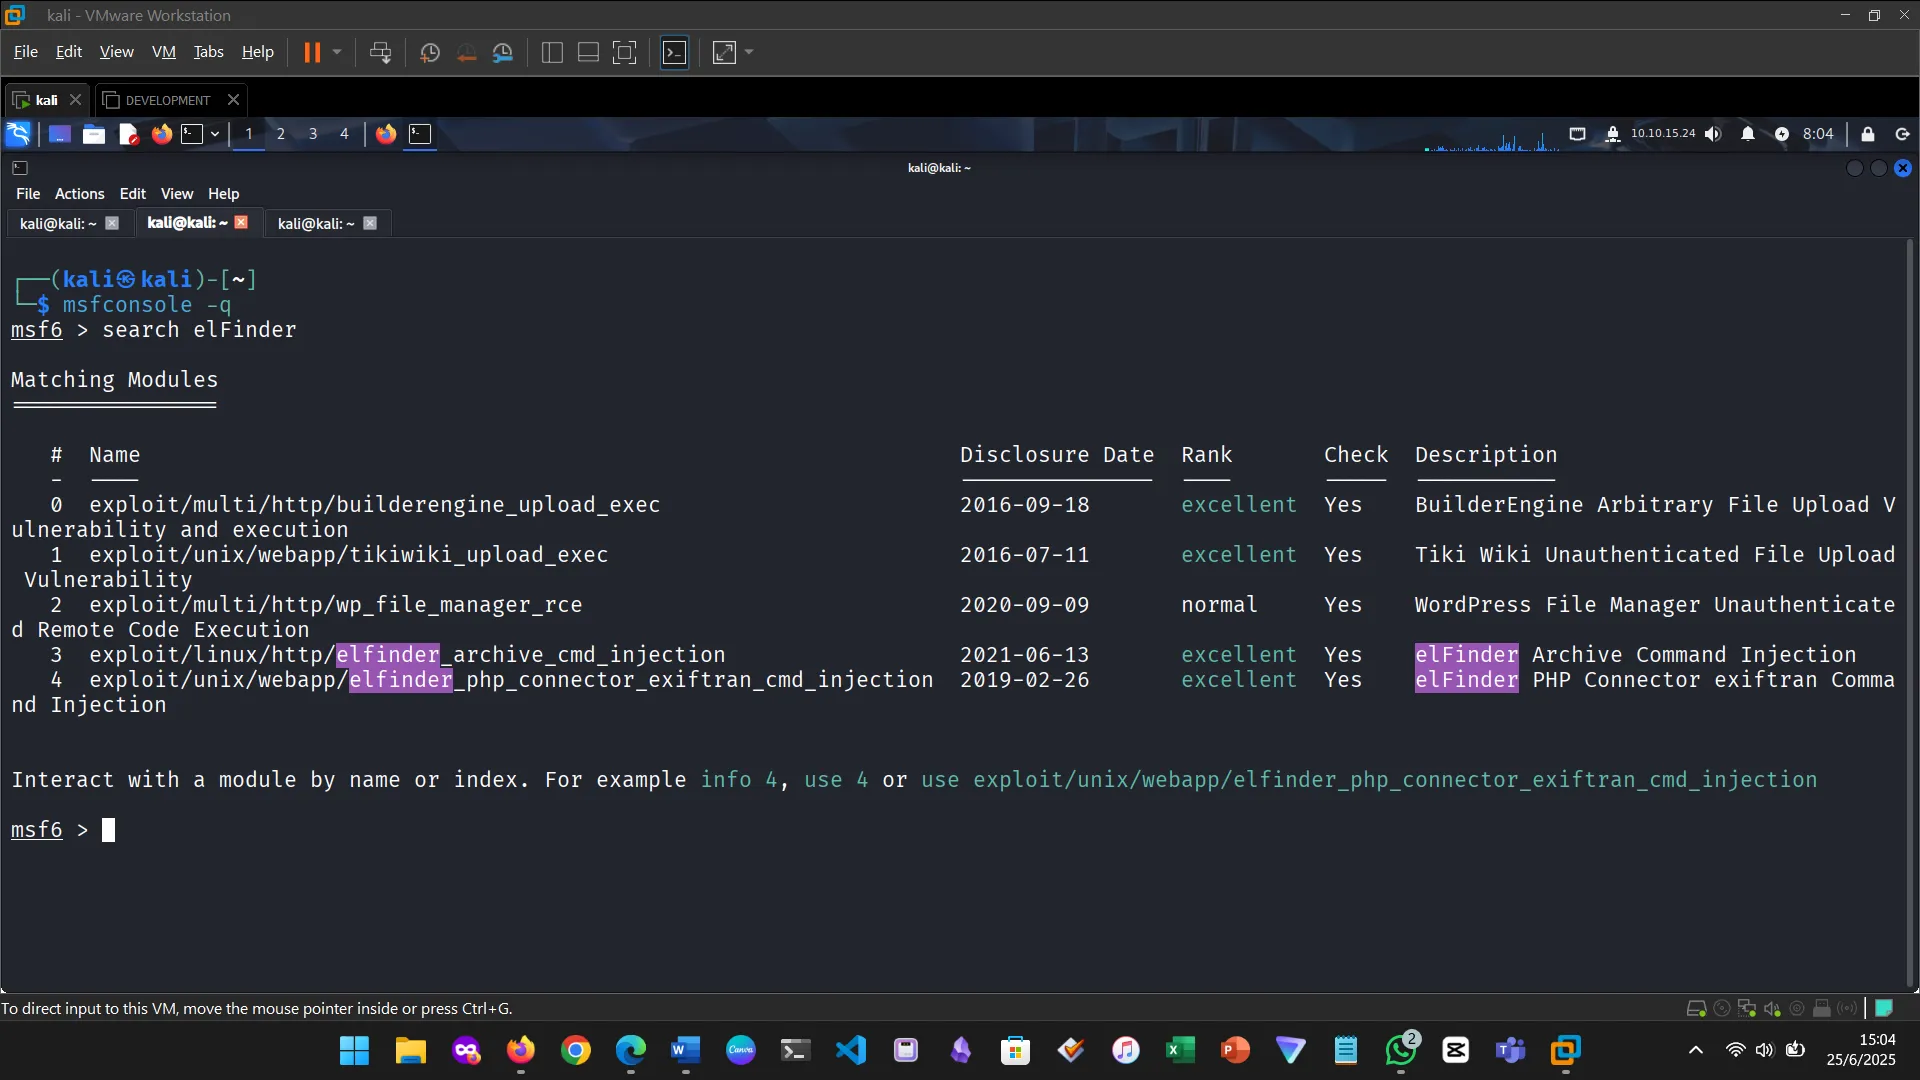Open snapshot manager wrench icon

(x=503, y=53)
